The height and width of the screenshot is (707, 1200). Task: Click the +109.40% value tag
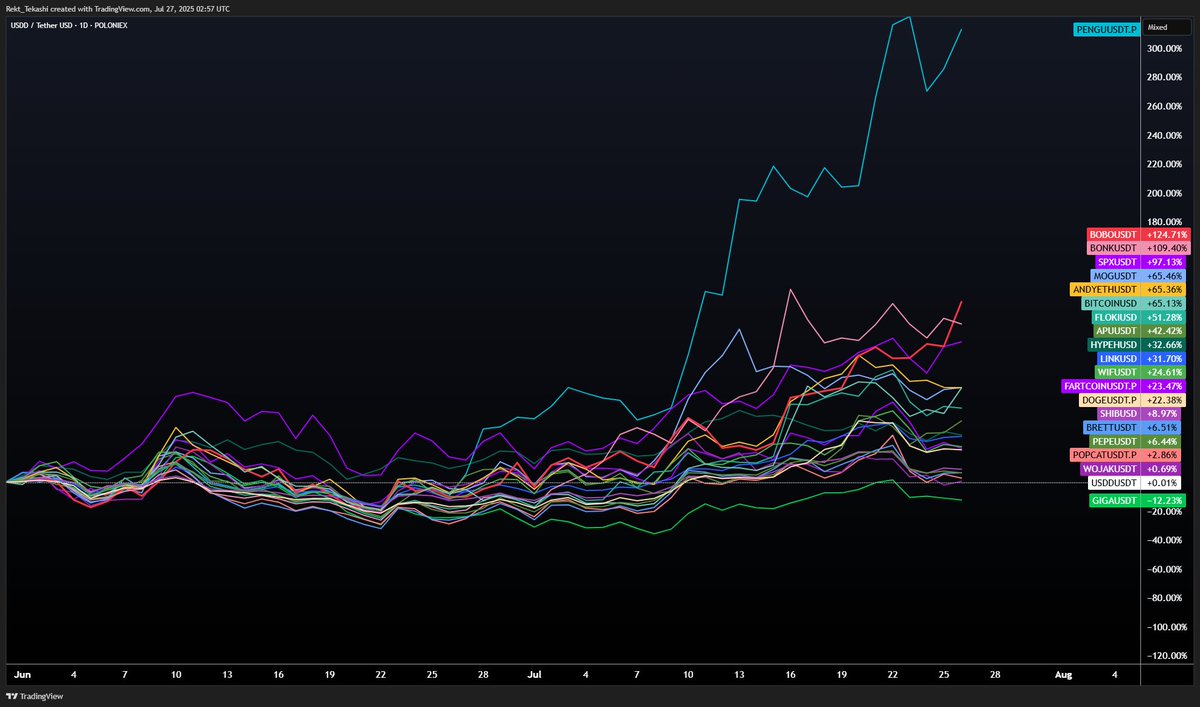click(x=1165, y=248)
